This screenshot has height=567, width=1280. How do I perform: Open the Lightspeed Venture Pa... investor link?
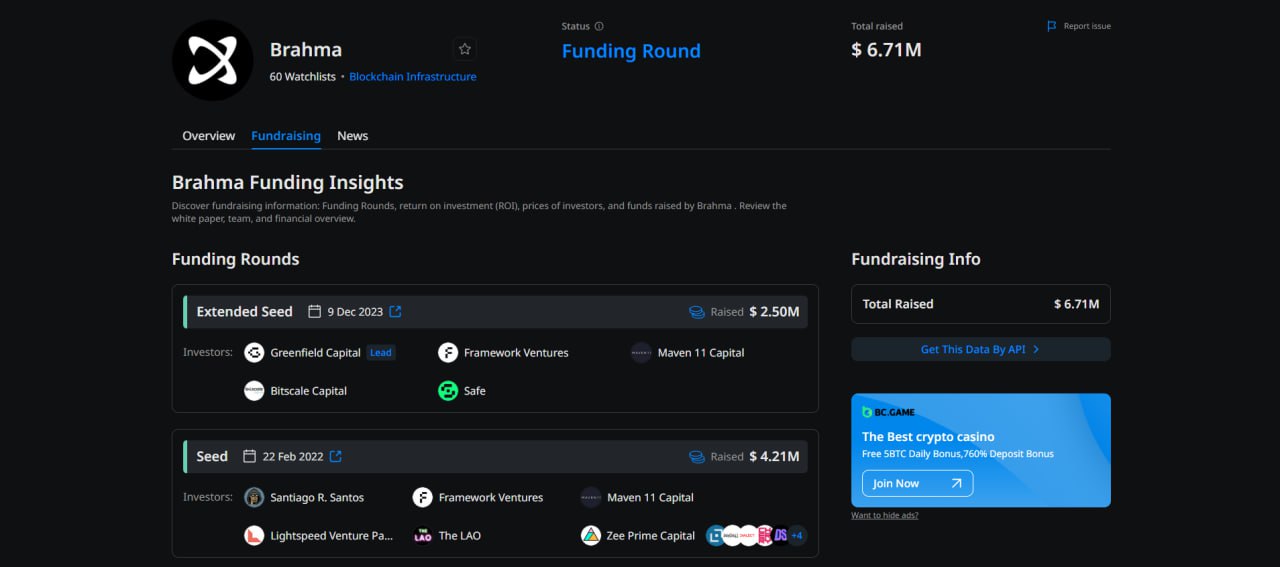point(332,536)
